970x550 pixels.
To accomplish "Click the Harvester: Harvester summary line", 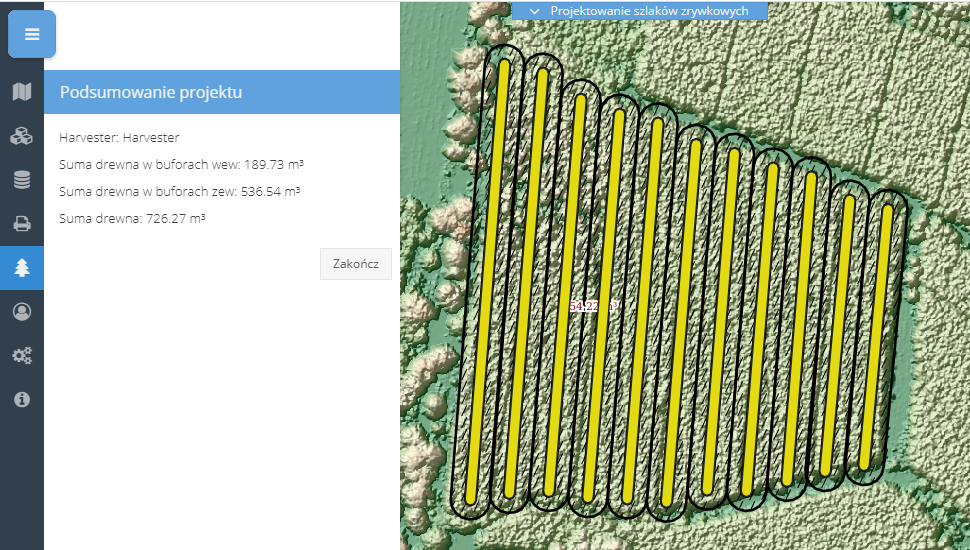I will [x=119, y=137].
